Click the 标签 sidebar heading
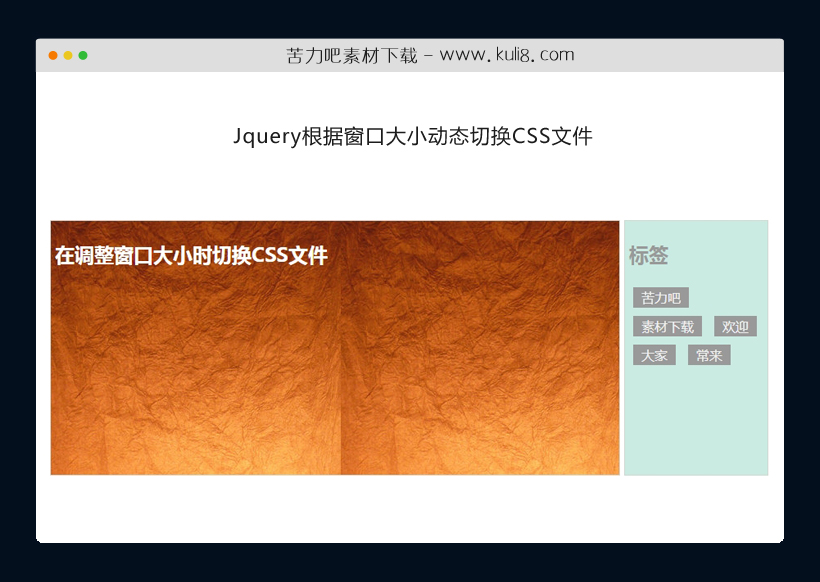This screenshot has width=820, height=582. pyautogui.click(x=649, y=256)
